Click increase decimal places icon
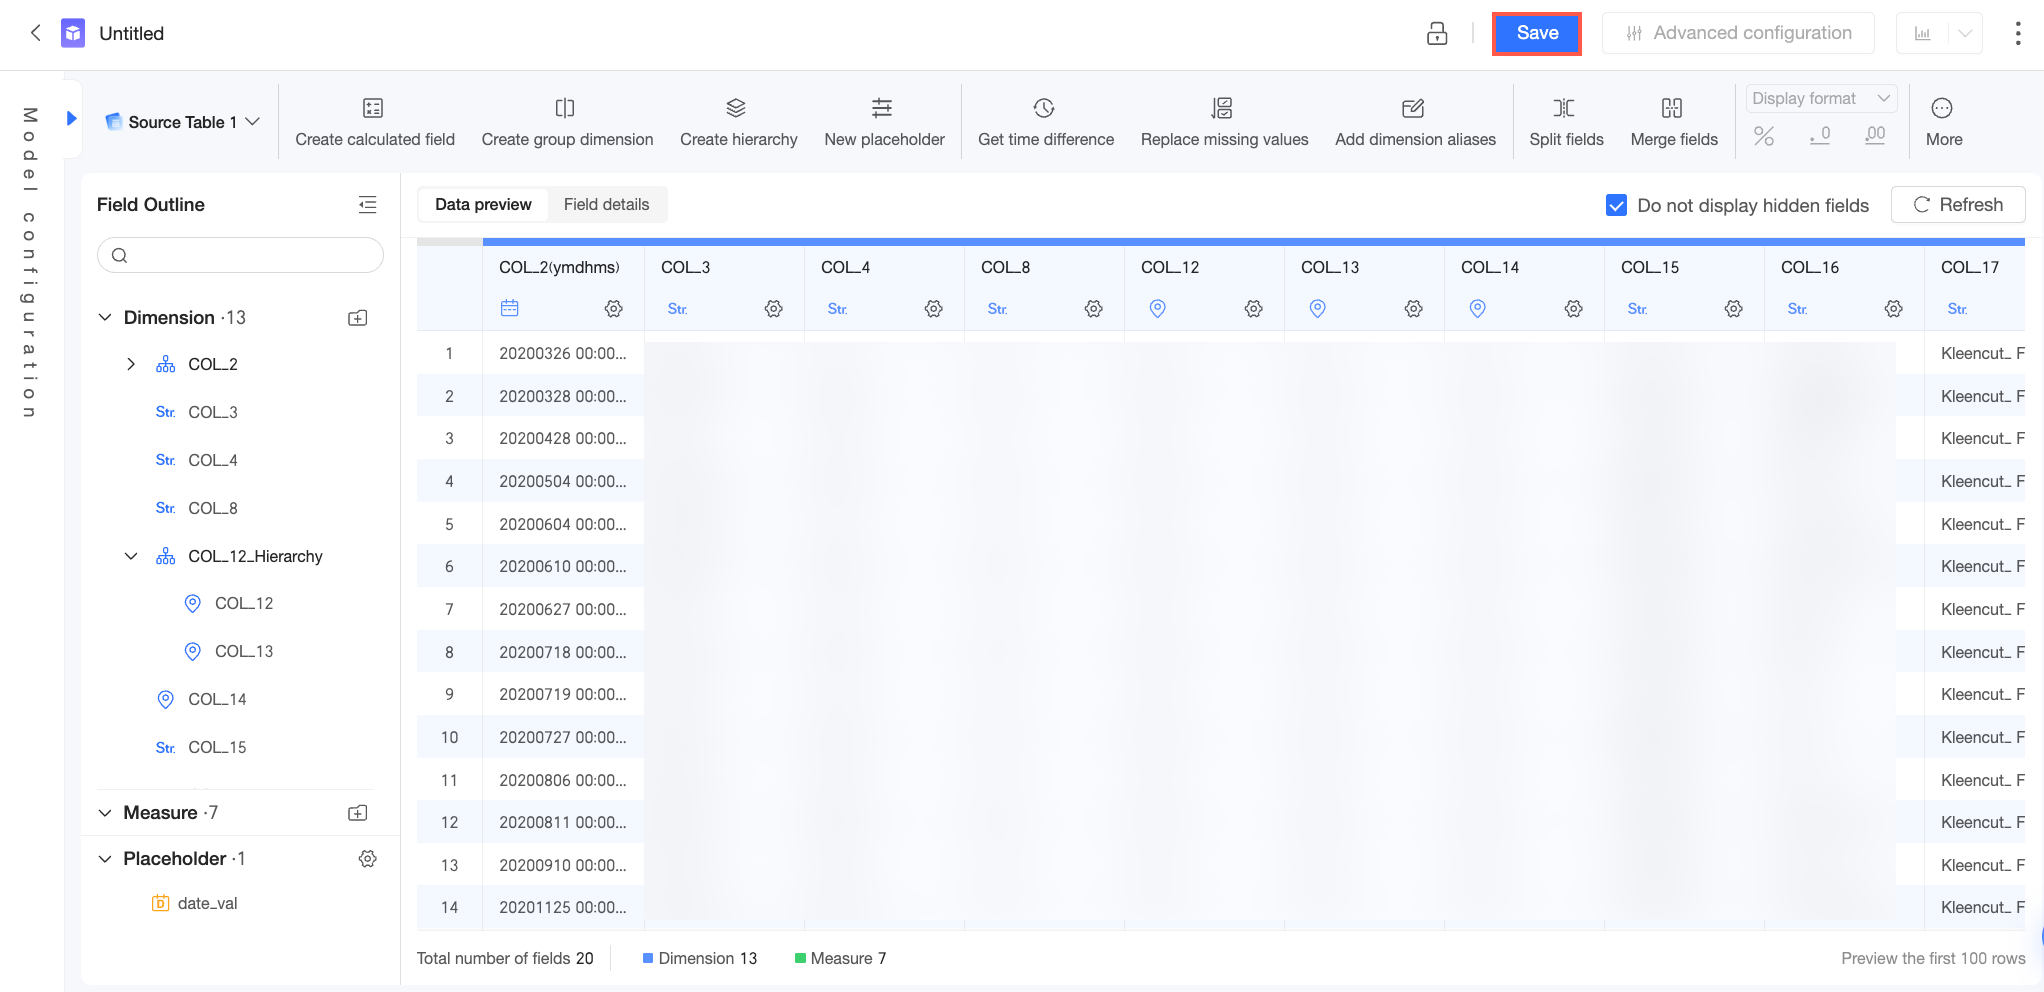This screenshot has height=992, width=2044. pyautogui.click(x=1875, y=135)
